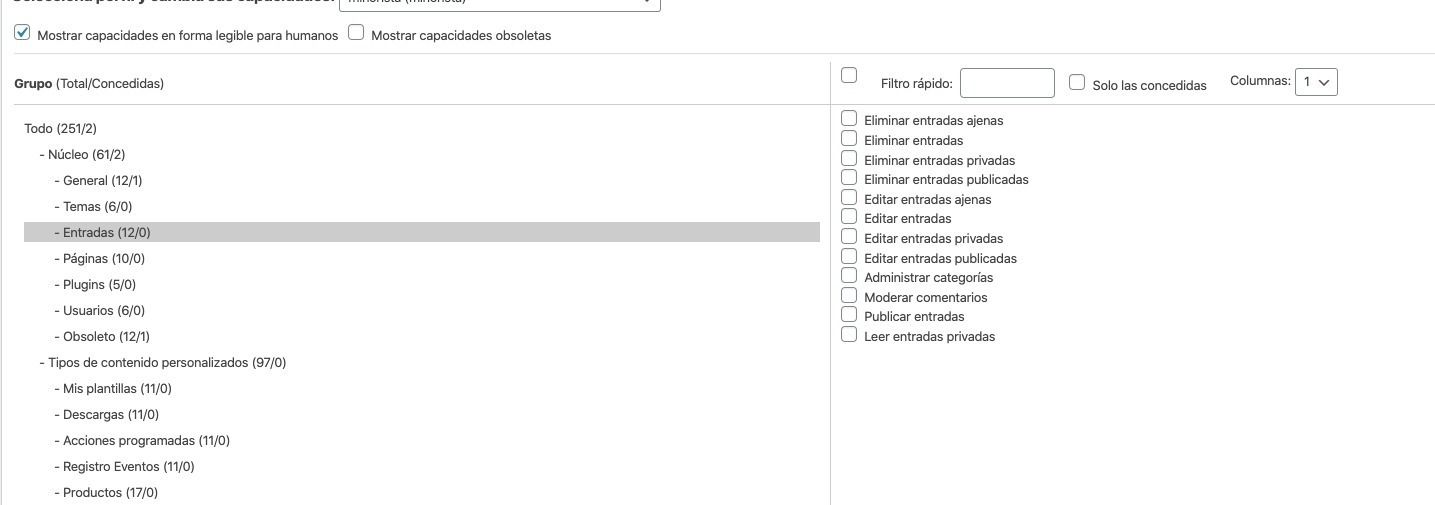The width and height of the screenshot is (1435, 505).
Task: Toggle Leer entradas privadas checkbox
Action: (849, 335)
